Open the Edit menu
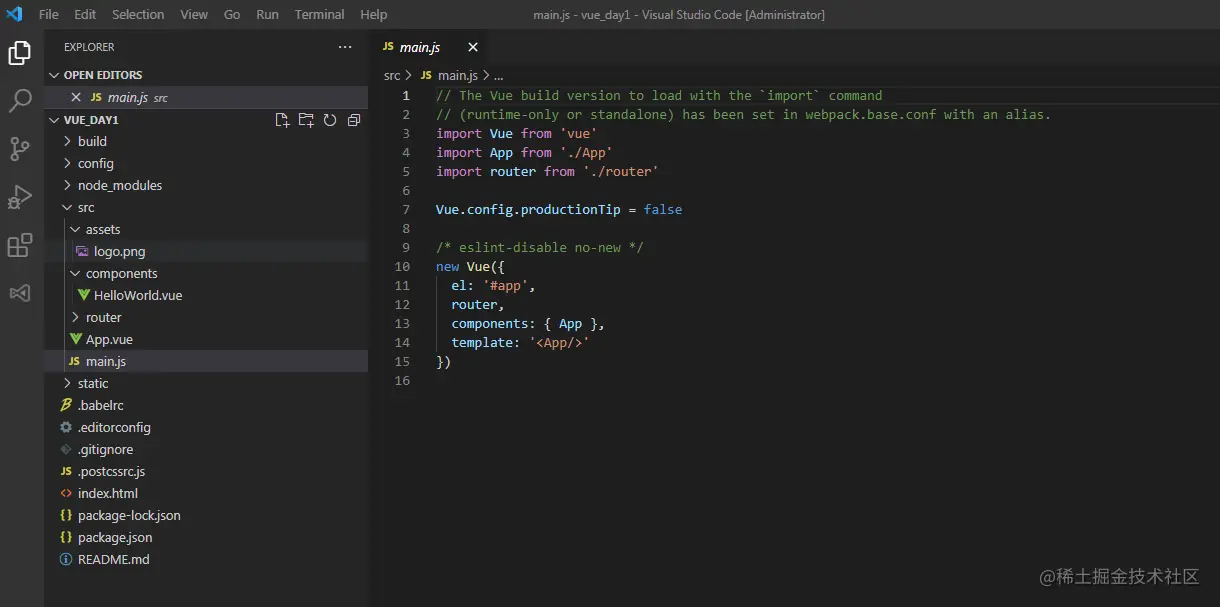 (85, 14)
